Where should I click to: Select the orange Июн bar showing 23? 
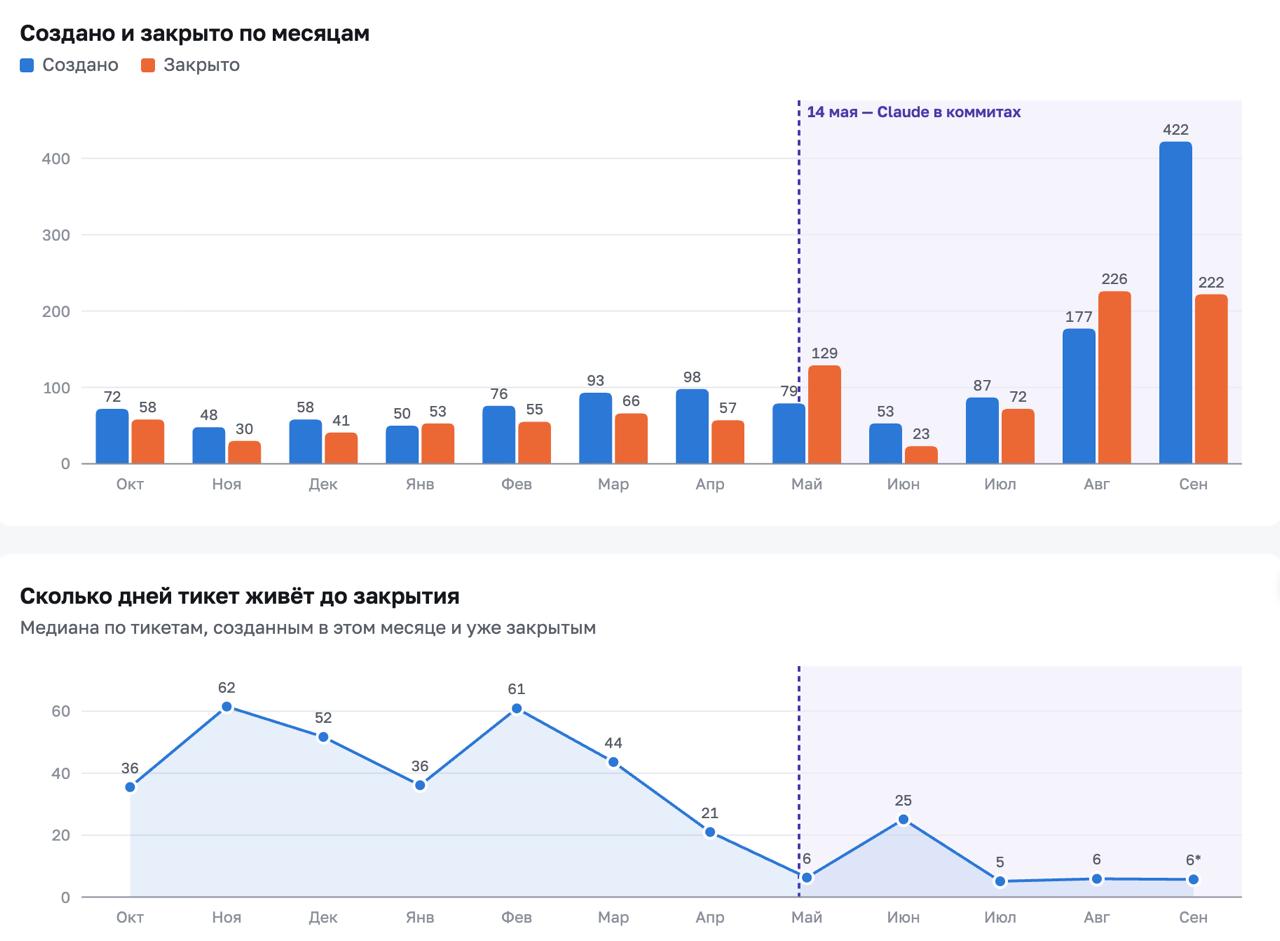tap(921, 455)
